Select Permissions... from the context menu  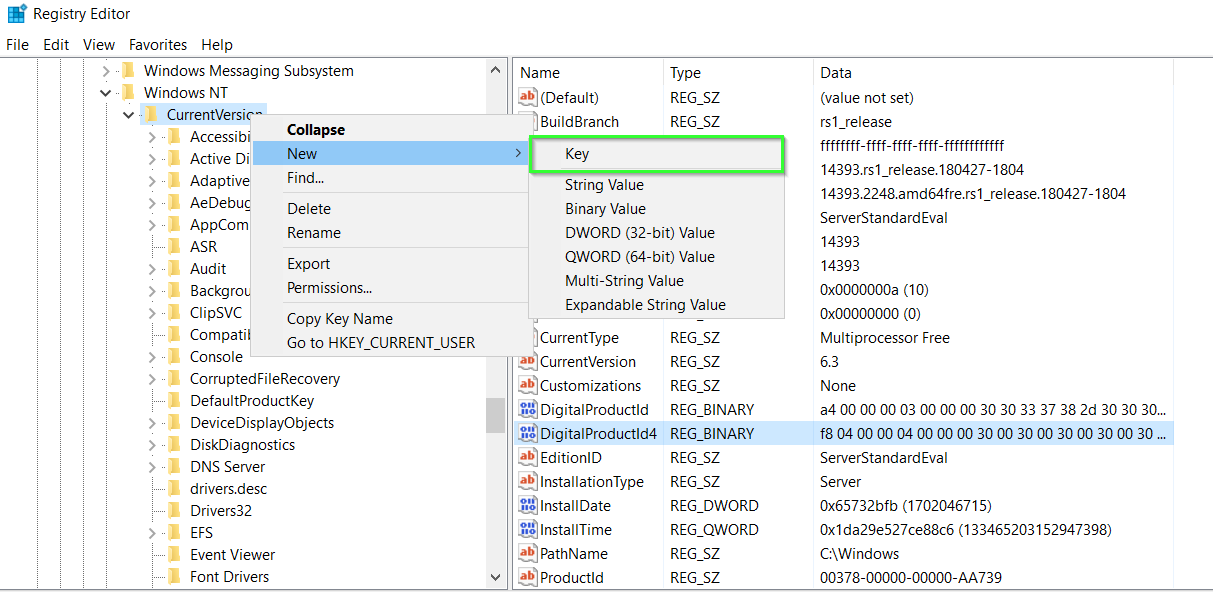[329, 288]
